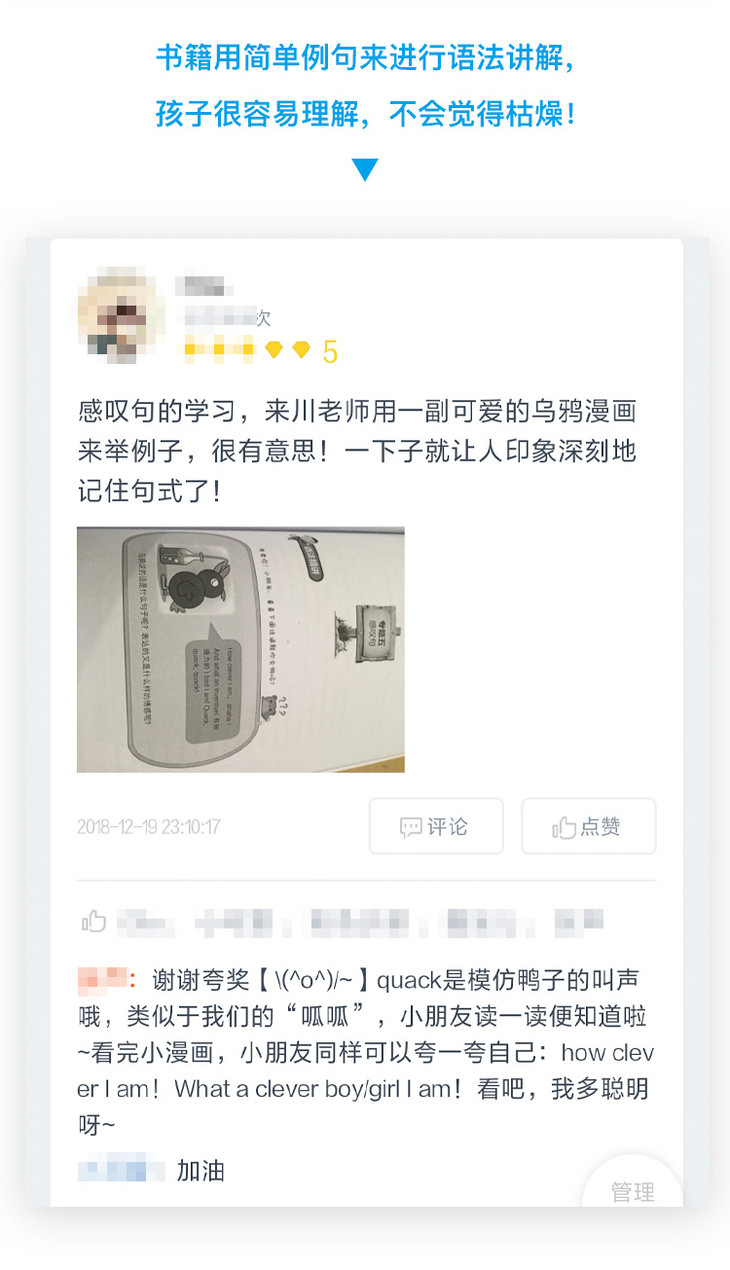This screenshot has height=1270, width=730.
Task: Click the thumbs-up icon in 点赞 button
Action: (564, 827)
